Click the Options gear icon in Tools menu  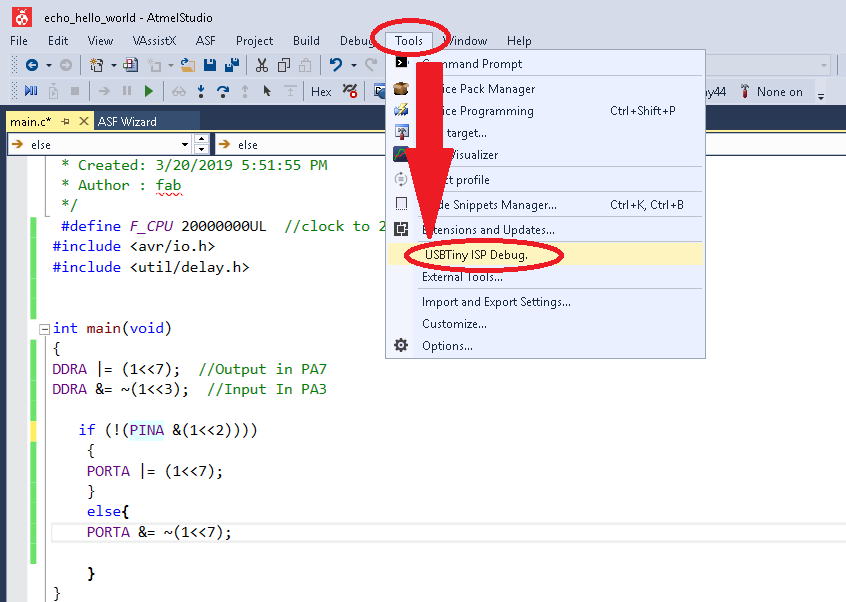[401, 345]
